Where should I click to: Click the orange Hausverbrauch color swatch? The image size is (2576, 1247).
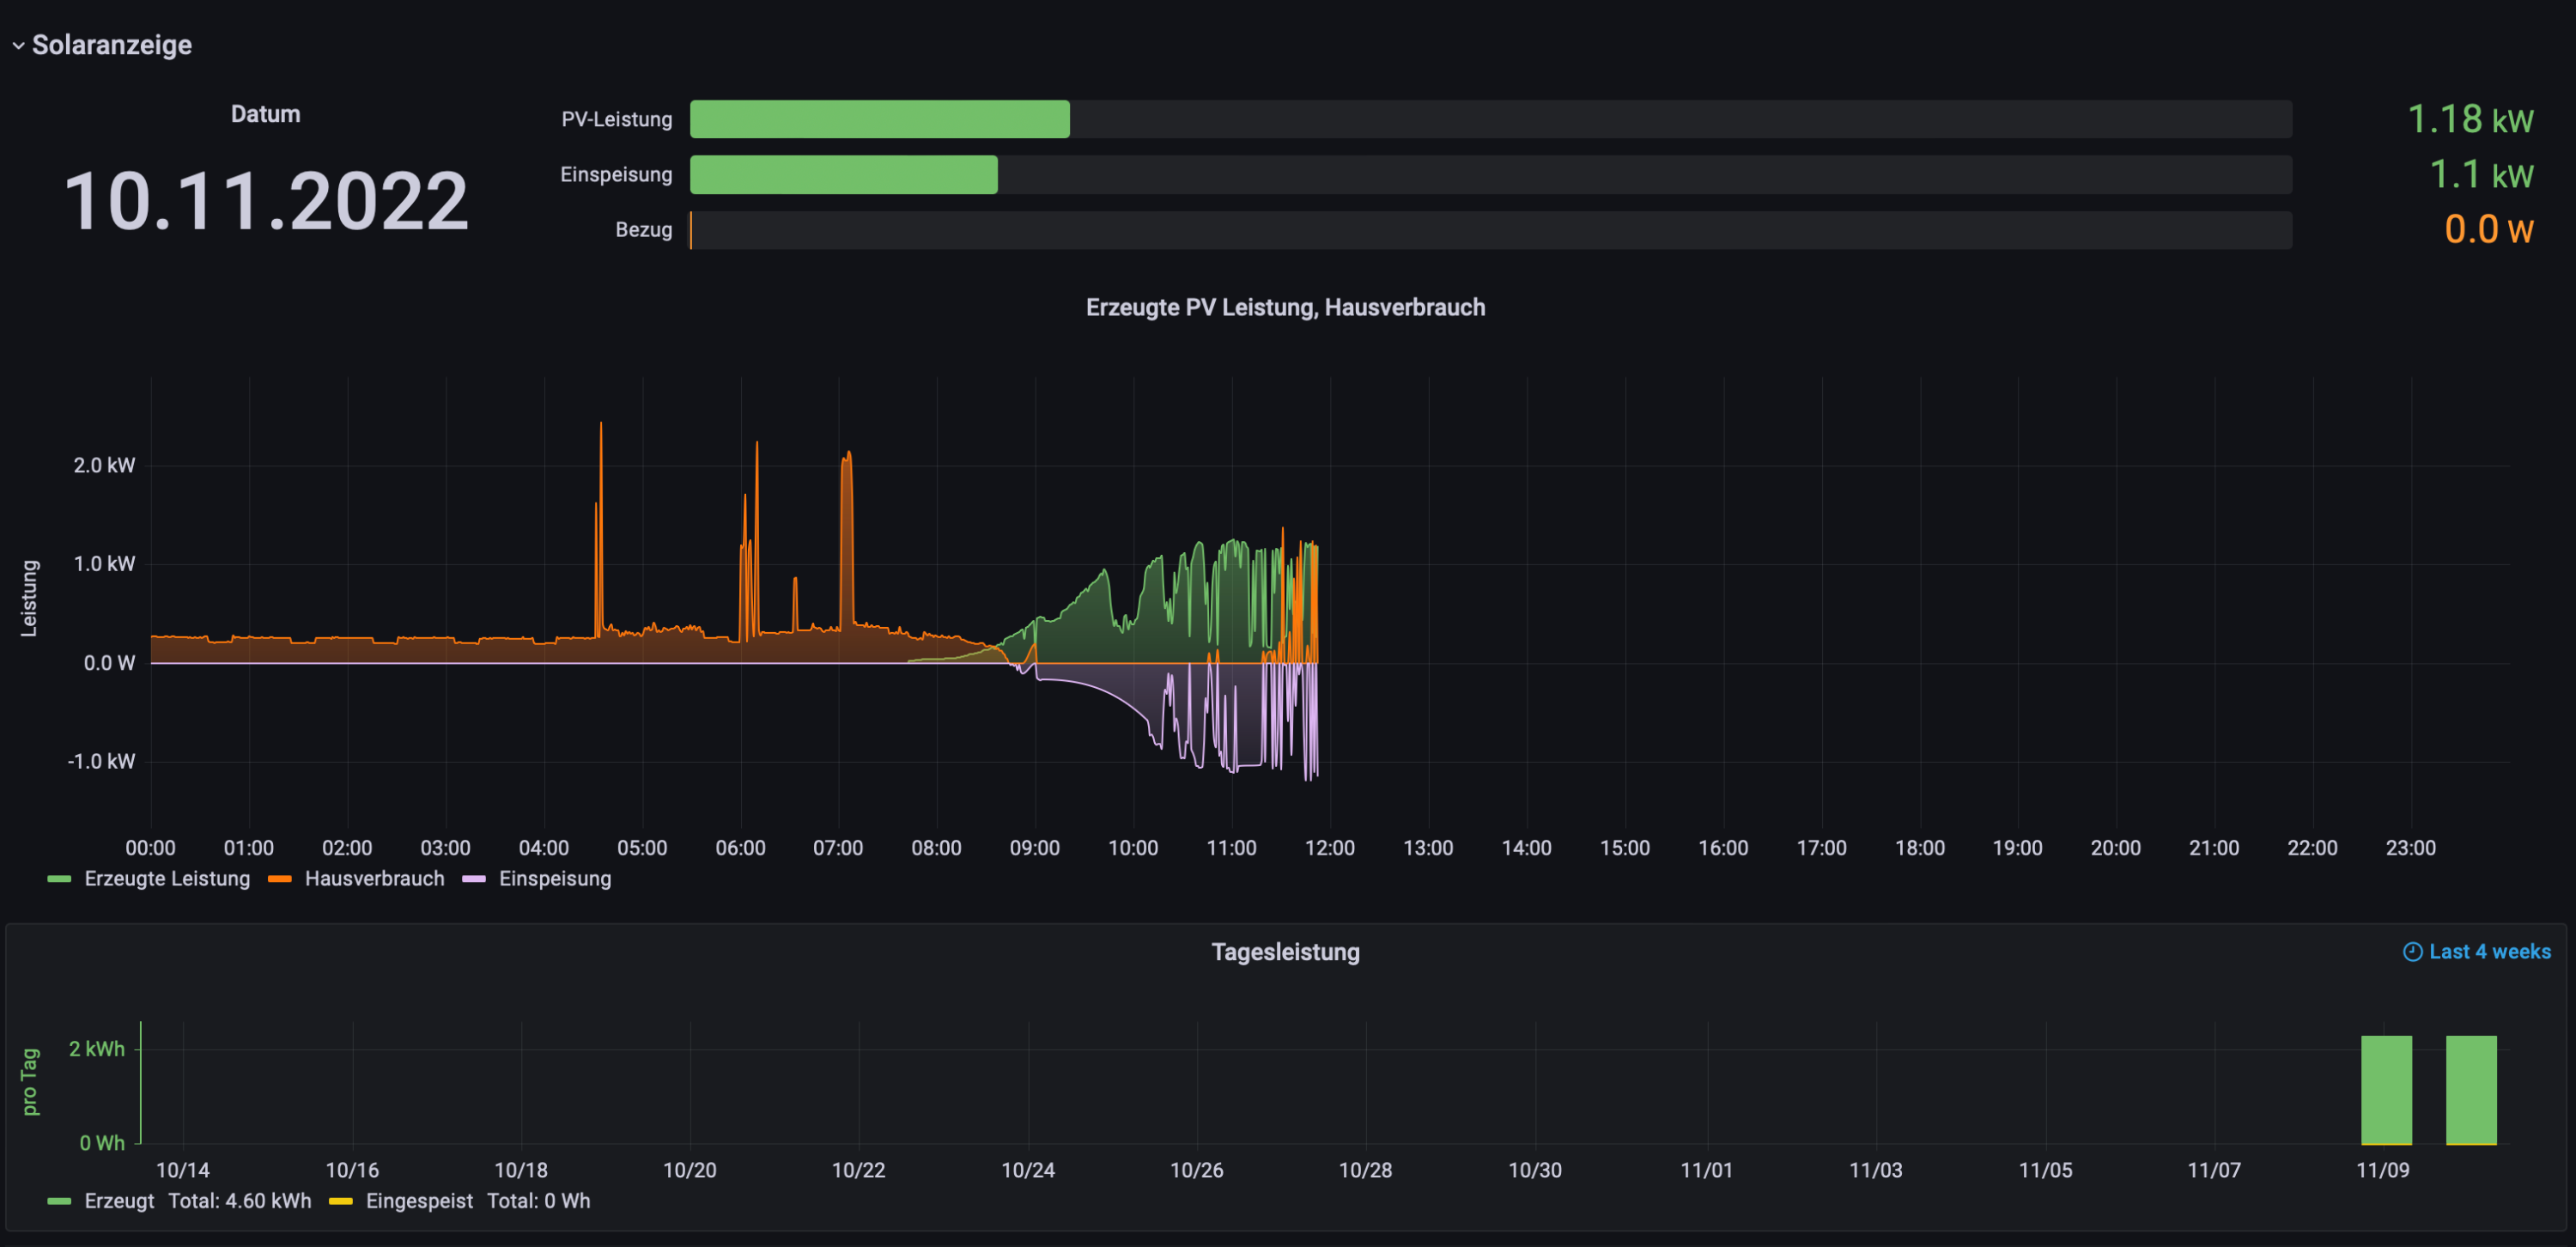(280, 879)
